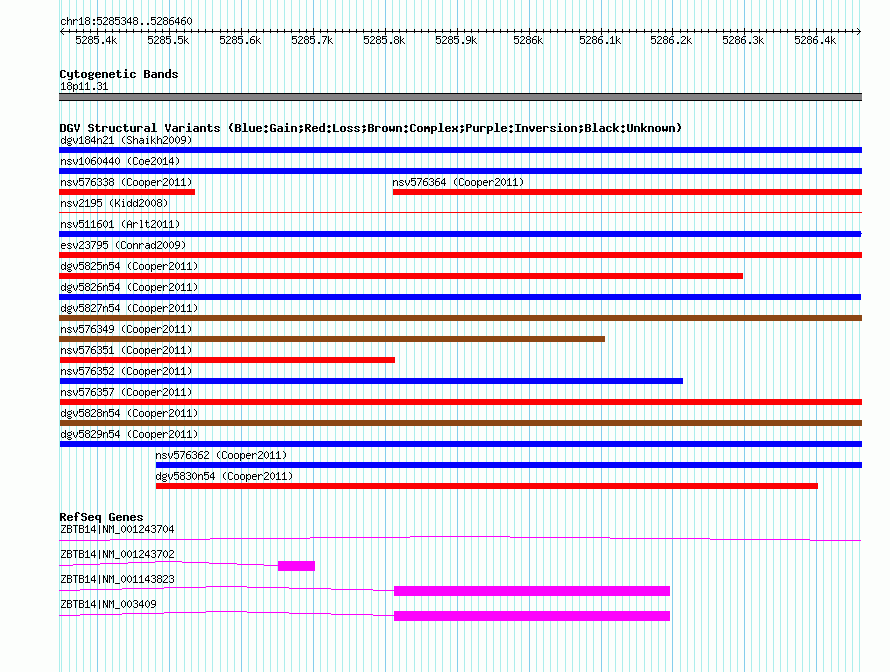Select the magenta exon block of NM_001143823
This screenshot has height=672, width=890.
click(532, 591)
